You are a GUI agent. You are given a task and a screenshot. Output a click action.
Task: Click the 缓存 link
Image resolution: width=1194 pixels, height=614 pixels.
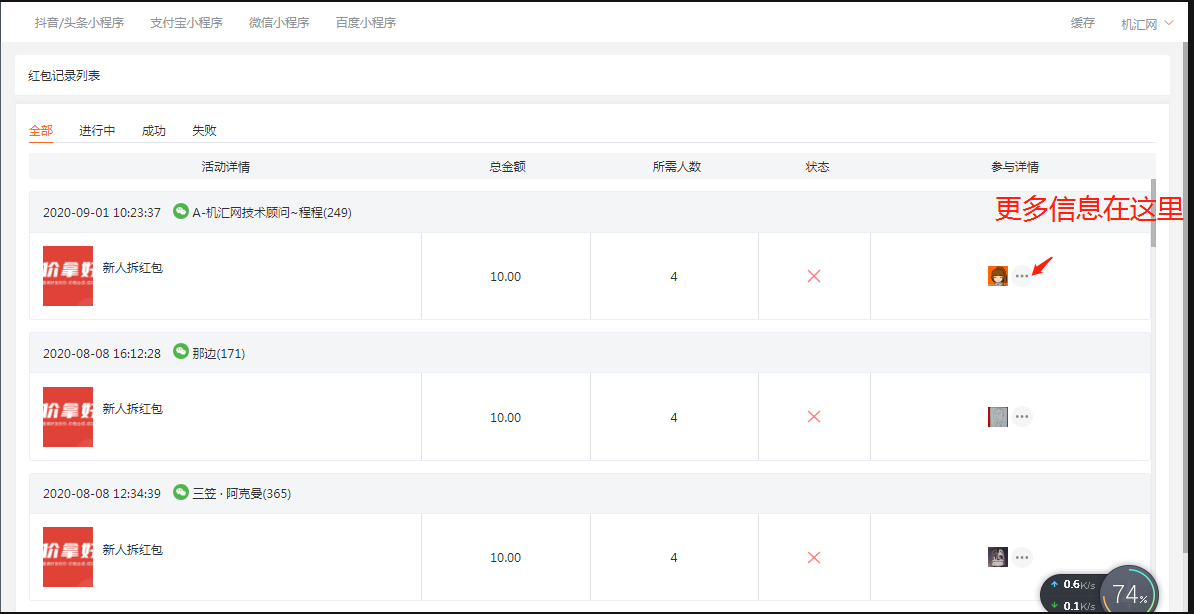pyautogui.click(x=1083, y=22)
